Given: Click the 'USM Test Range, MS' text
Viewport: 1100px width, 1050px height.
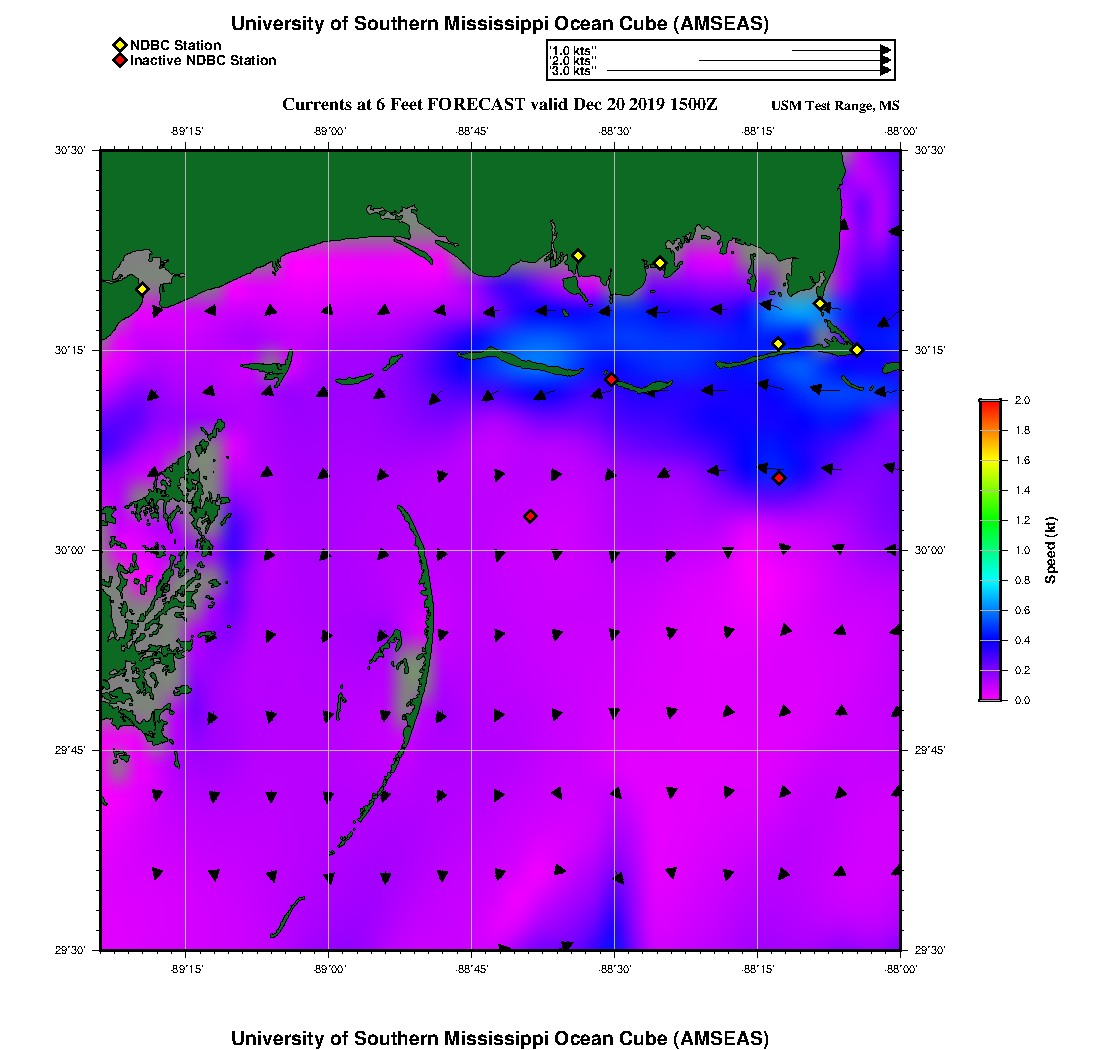Looking at the screenshot, I should [835, 106].
